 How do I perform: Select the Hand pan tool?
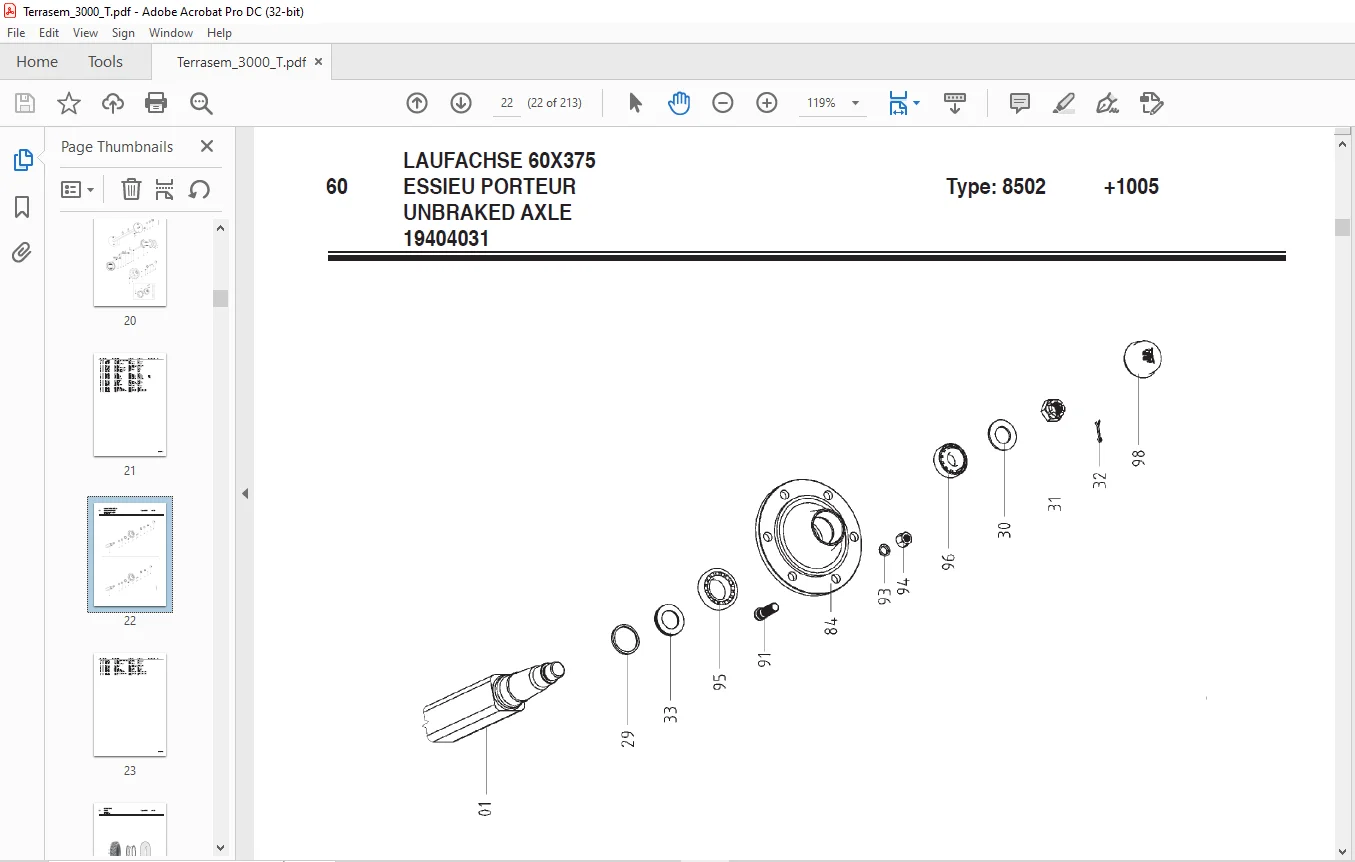tap(679, 103)
